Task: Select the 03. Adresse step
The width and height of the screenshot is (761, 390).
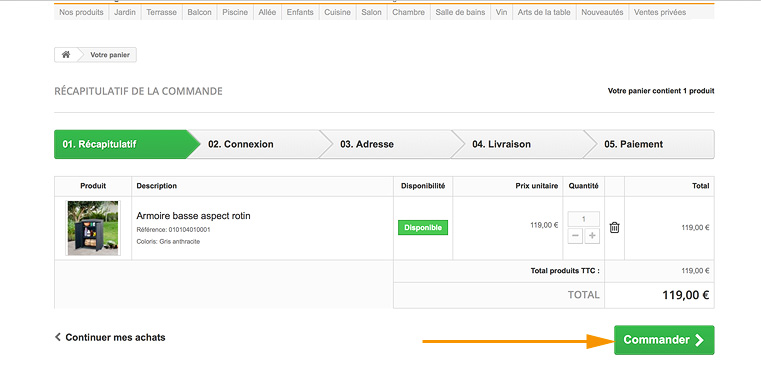Action: (391, 144)
